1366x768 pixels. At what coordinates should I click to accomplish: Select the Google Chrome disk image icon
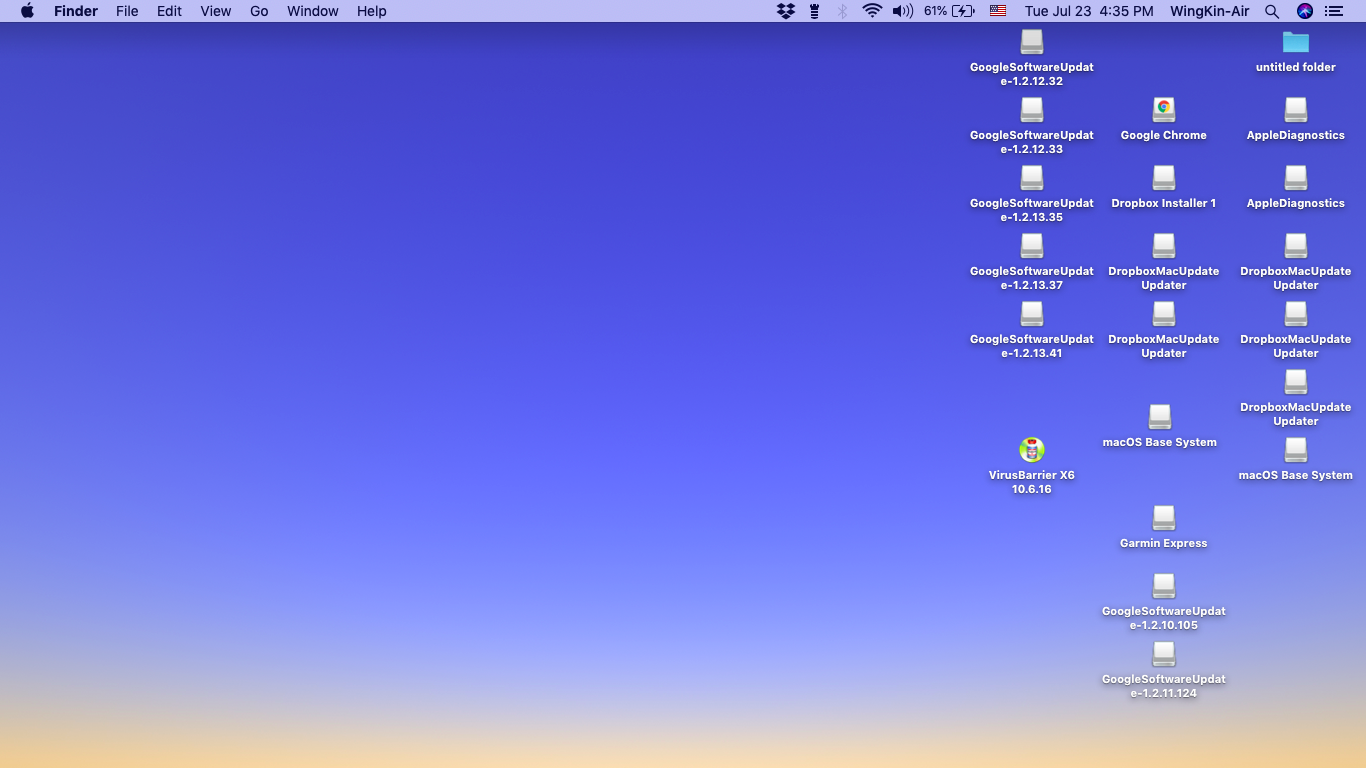(1164, 110)
